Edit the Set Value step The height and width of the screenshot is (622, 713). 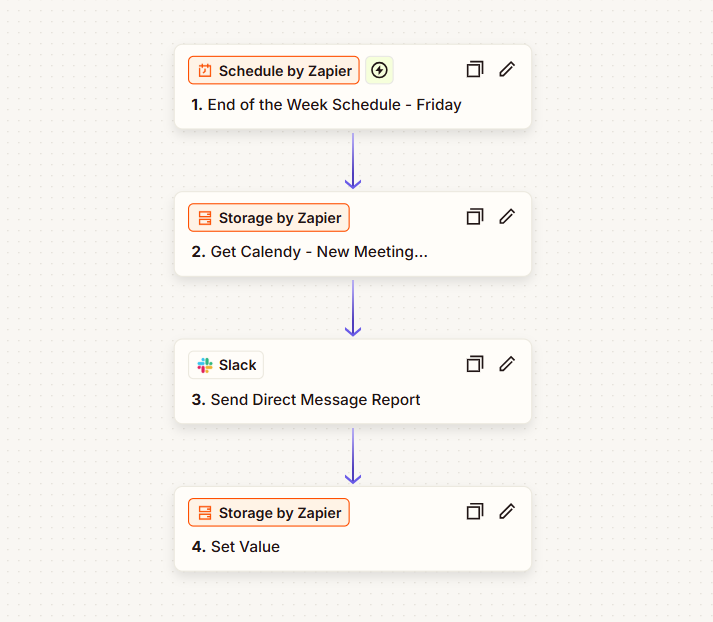coord(507,512)
